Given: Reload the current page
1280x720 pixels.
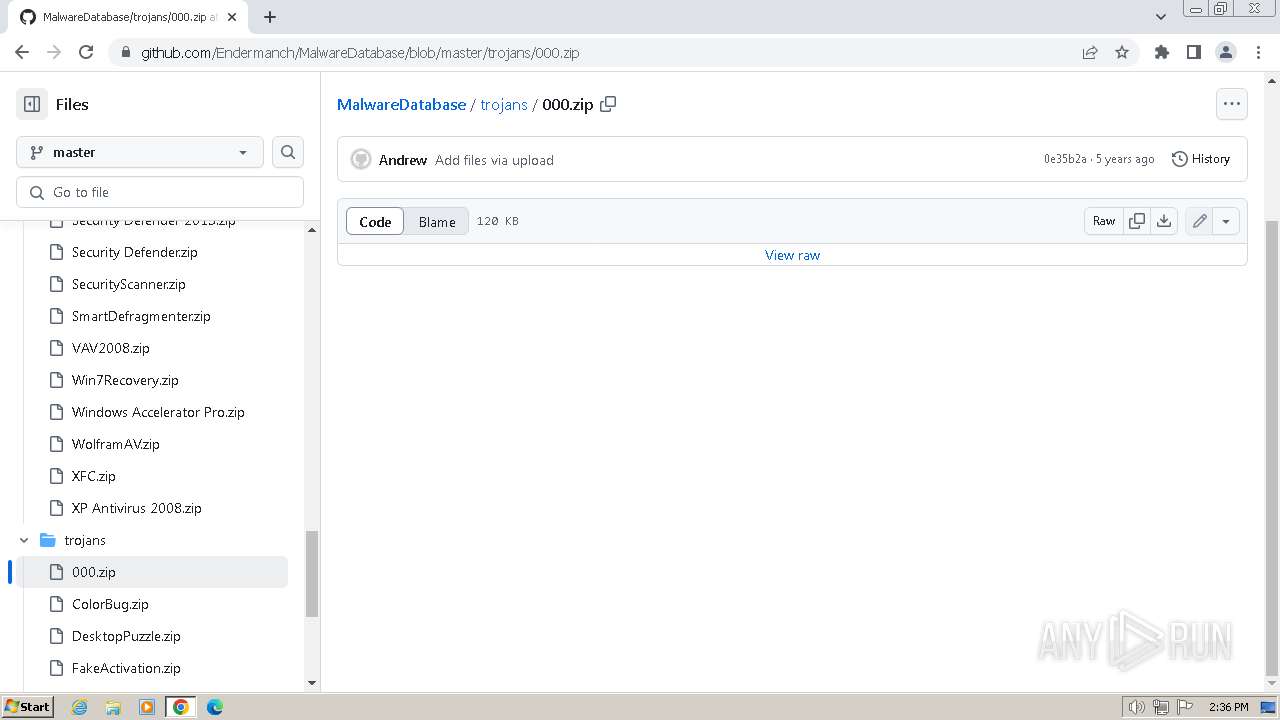Looking at the screenshot, I should 86,52.
